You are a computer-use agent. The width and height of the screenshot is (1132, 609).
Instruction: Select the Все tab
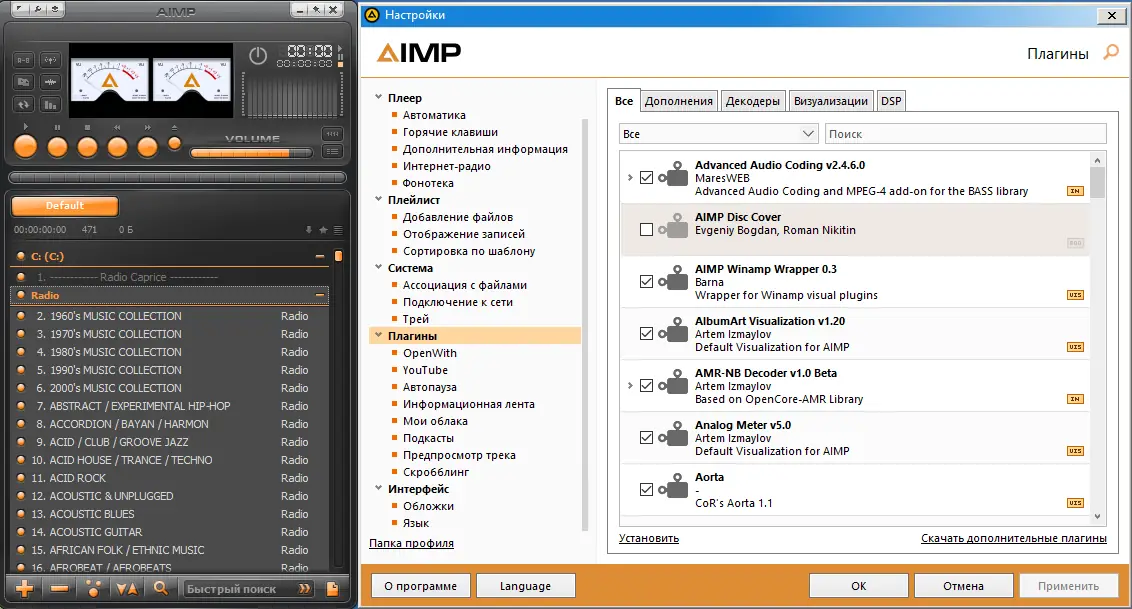click(x=624, y=101)
